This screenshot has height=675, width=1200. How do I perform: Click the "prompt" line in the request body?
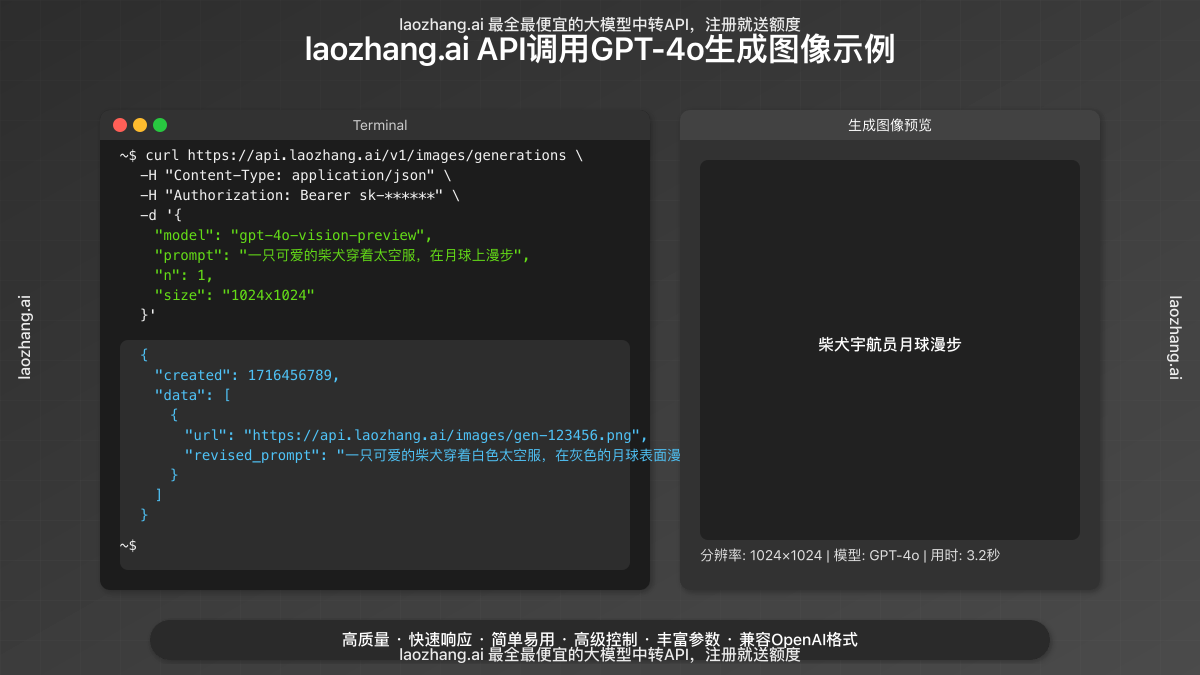[x=341, y=255]
